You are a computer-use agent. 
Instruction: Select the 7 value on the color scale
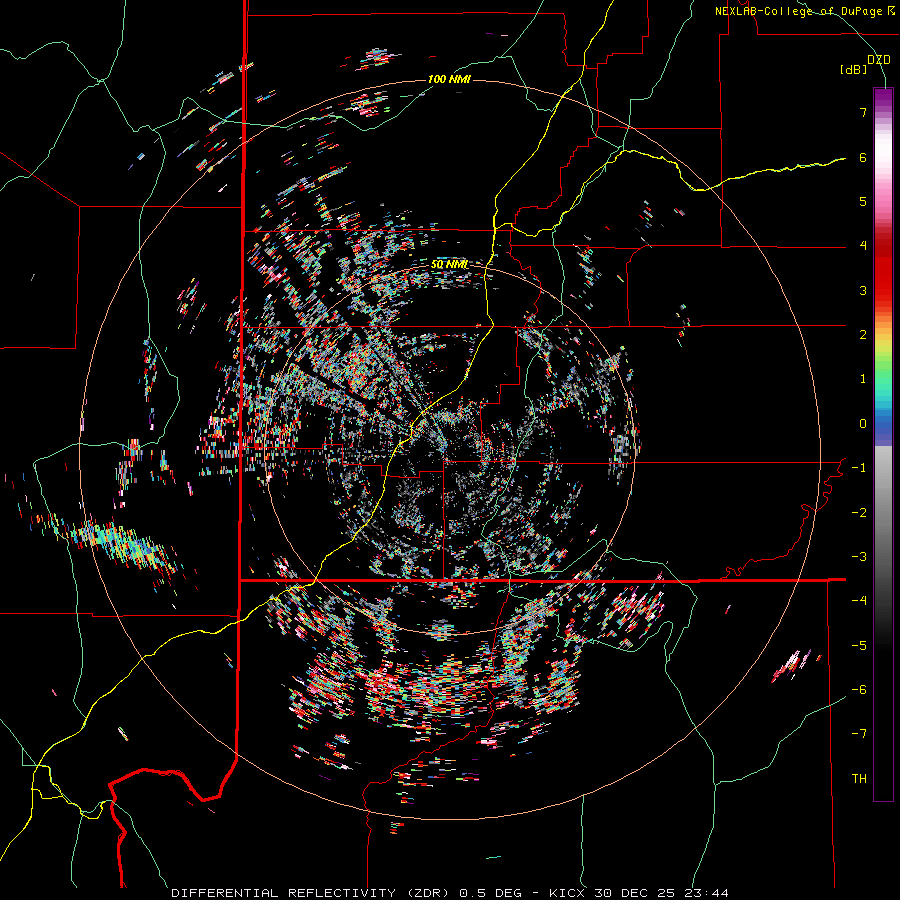tap(863, 112)
